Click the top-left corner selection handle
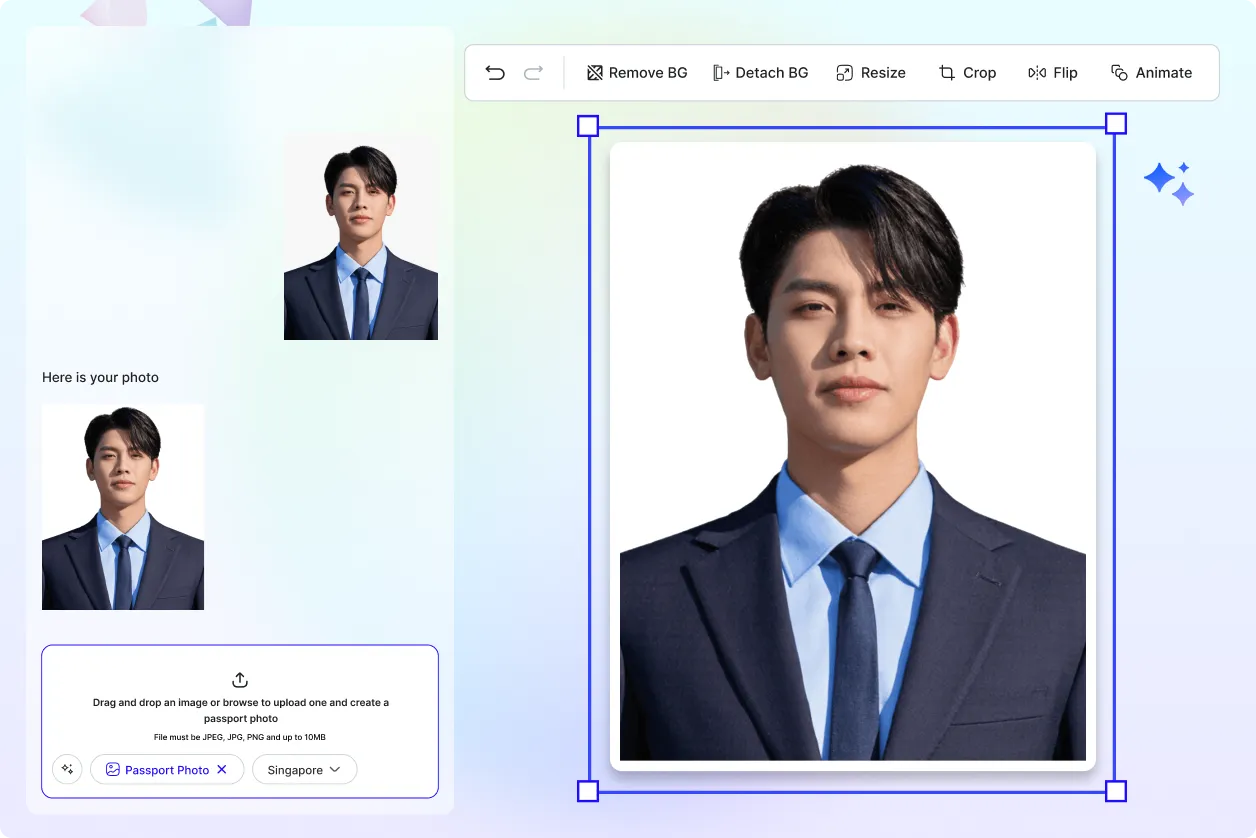Viewport: 1256px width, 838px height. 588,124
